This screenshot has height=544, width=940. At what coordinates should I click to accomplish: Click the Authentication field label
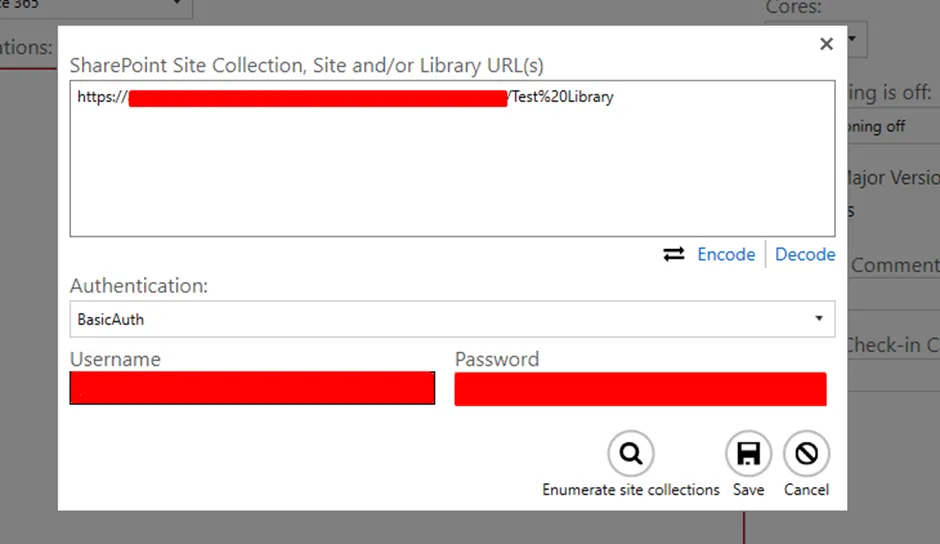[x=139, y=286]
